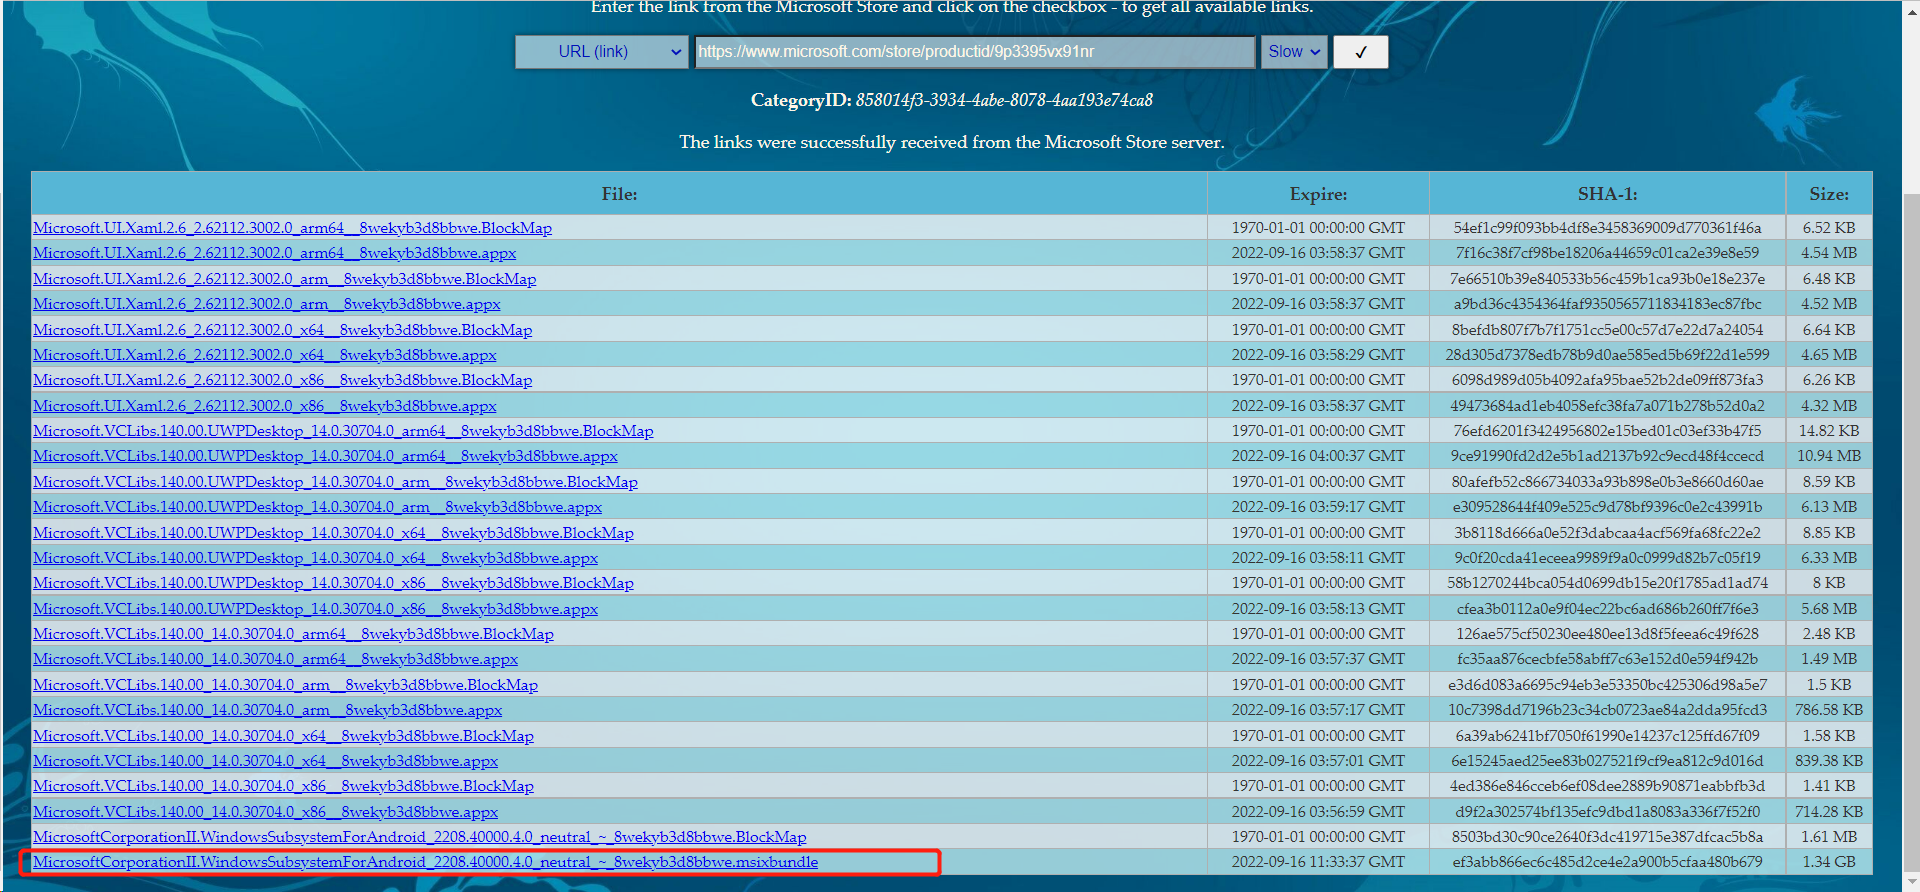Download VCLibs UWPDesktop arm appx link
Screen dimensions: 1920x892
(317, 507)
